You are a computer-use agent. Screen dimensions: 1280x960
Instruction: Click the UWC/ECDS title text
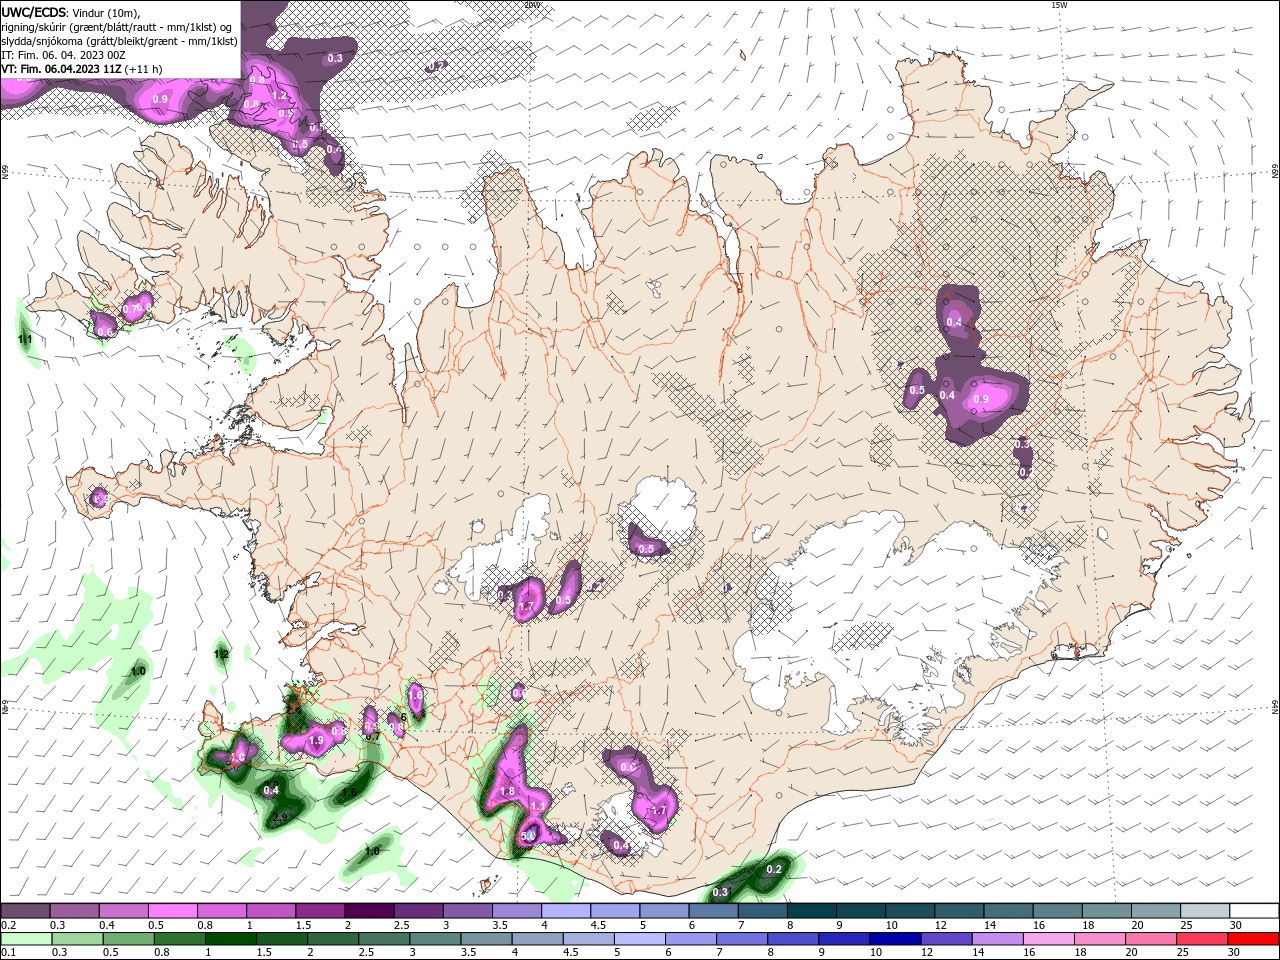(x=33, y=12)
